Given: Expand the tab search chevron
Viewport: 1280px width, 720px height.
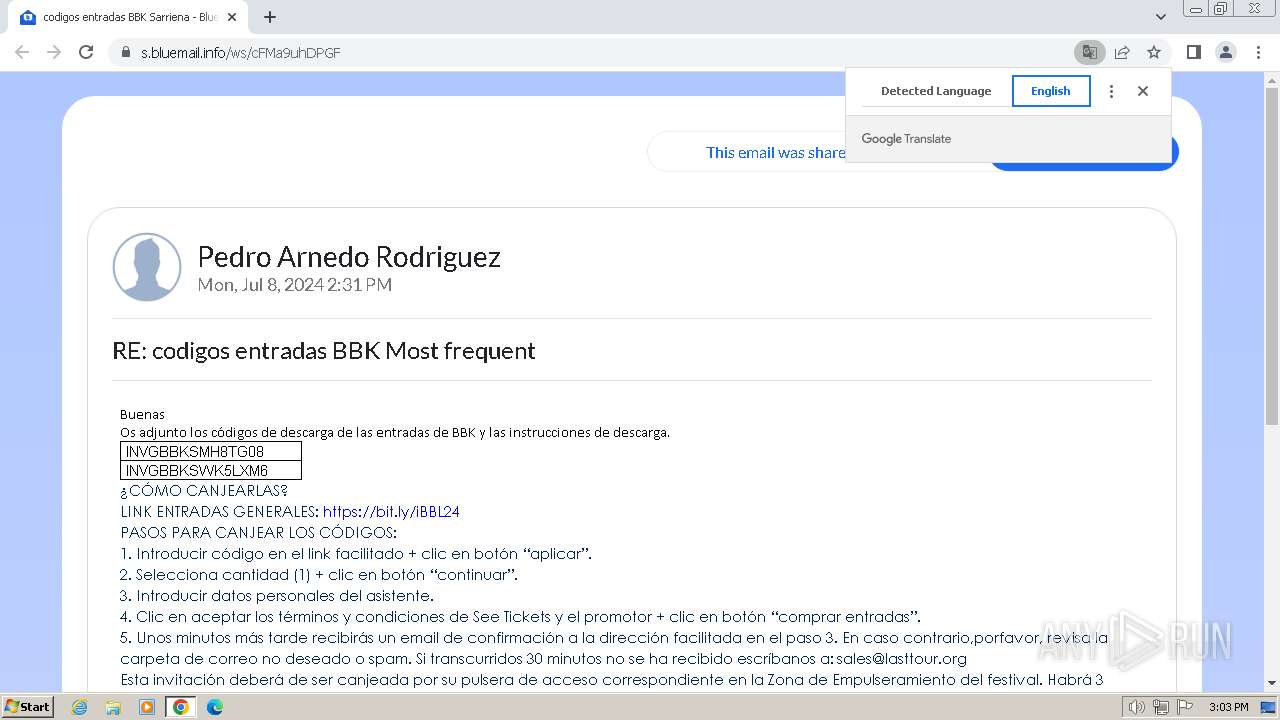Looking at the screenshot, I should 1161,17.
